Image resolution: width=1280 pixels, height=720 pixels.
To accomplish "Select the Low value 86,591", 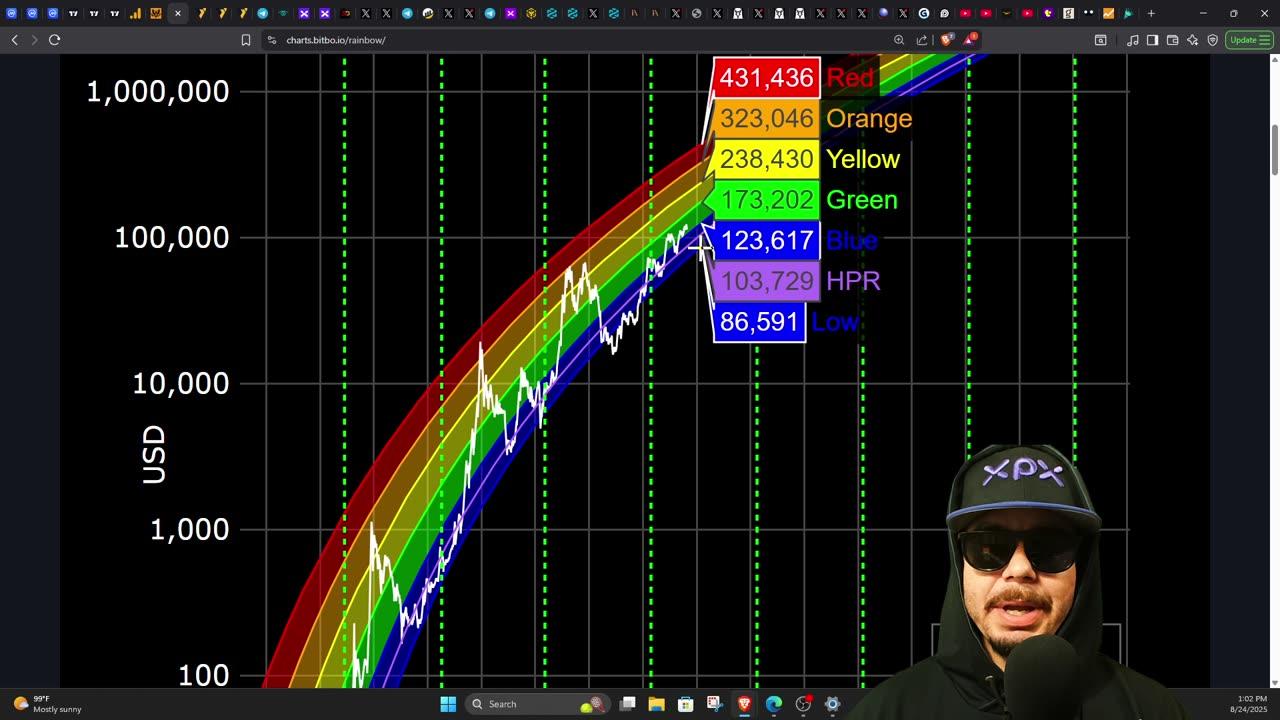I will (759, 322).
